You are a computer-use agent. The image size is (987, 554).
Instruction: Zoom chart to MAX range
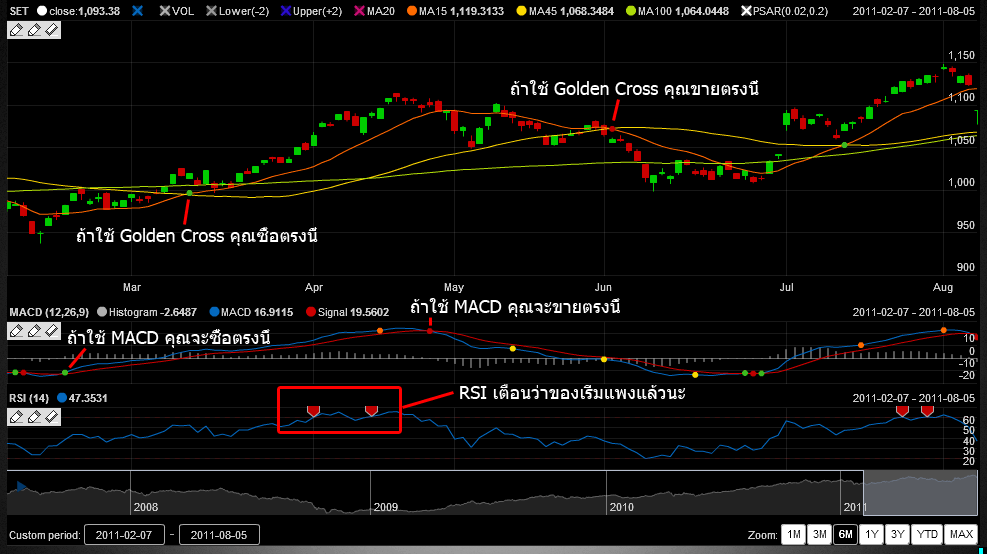961,534
